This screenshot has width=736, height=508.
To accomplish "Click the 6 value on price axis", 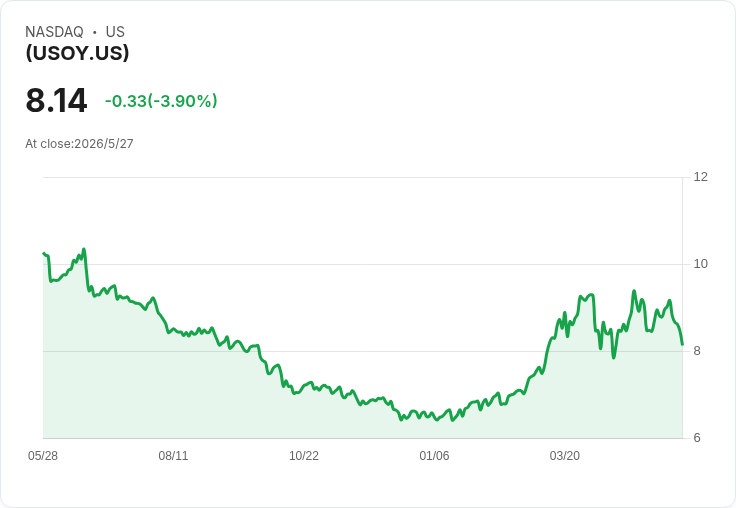I will (x=697, y=438).
